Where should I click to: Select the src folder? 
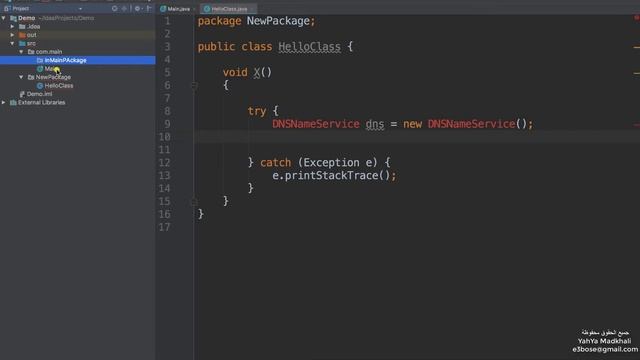point(31,43)
